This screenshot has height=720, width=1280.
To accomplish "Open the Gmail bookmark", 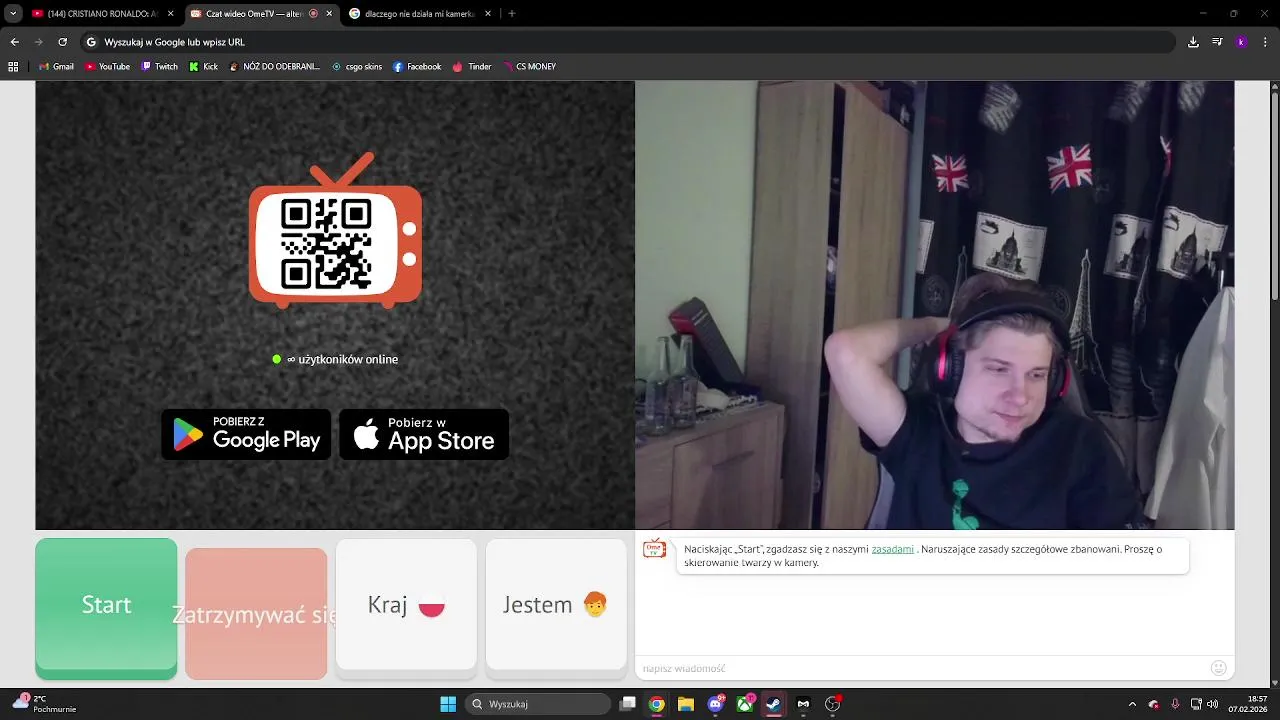I will click(57, 67).
